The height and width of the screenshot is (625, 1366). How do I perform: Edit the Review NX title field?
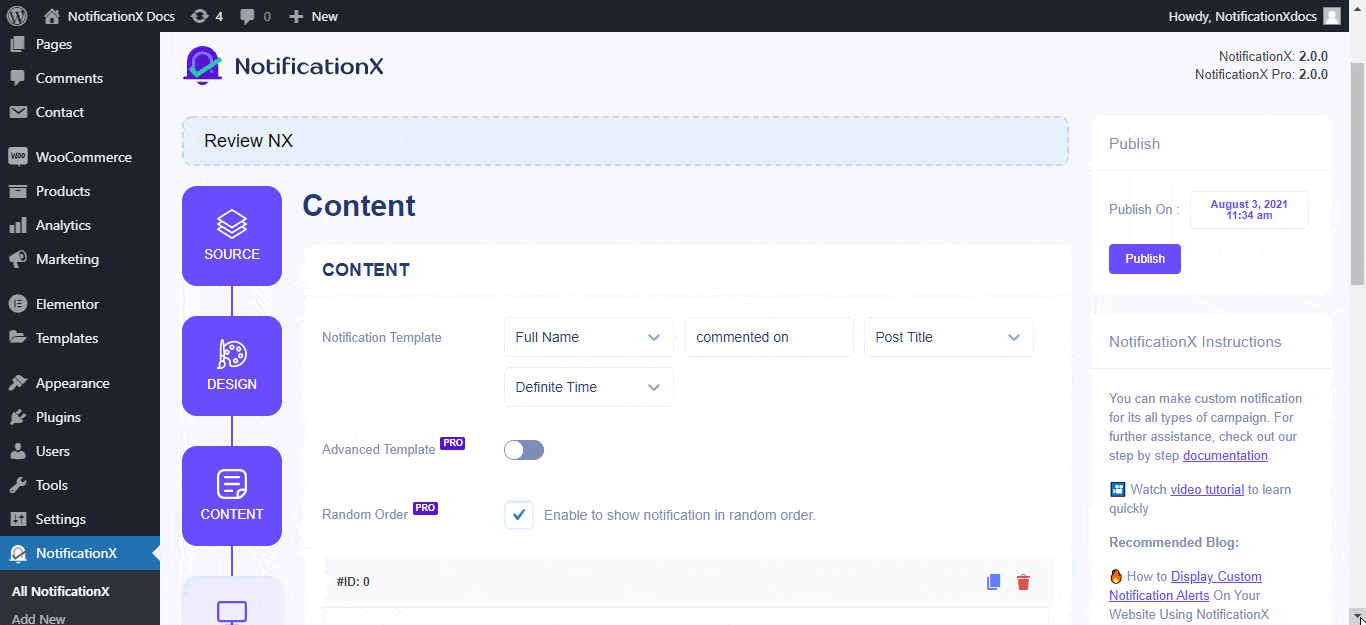click(625, 141)
